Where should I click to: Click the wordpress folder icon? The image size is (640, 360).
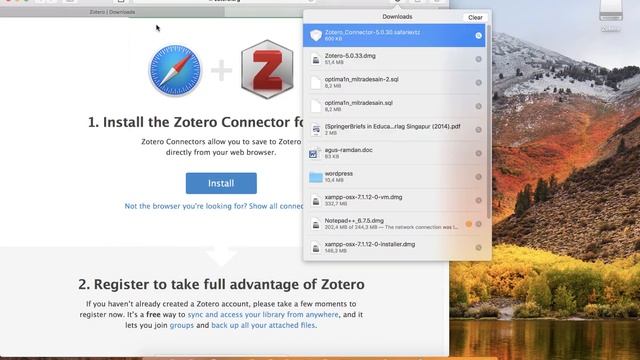(316, 177)
